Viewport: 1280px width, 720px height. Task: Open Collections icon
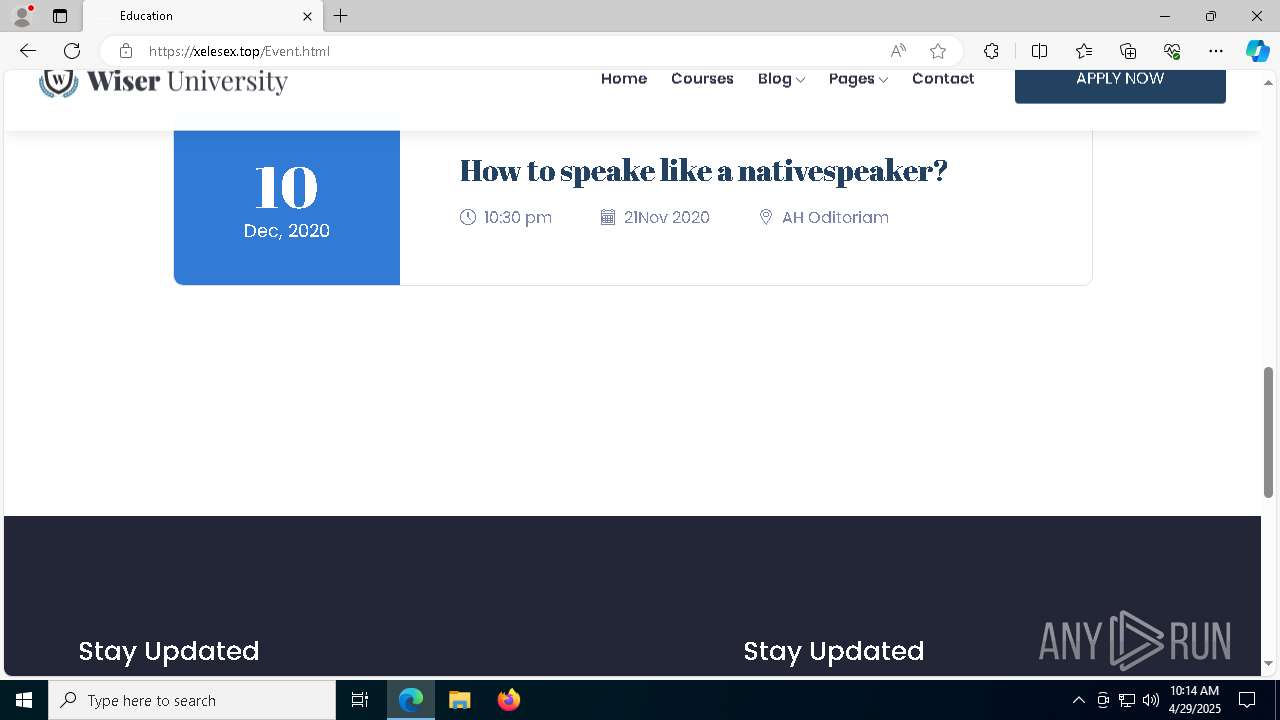point(1128,51)
